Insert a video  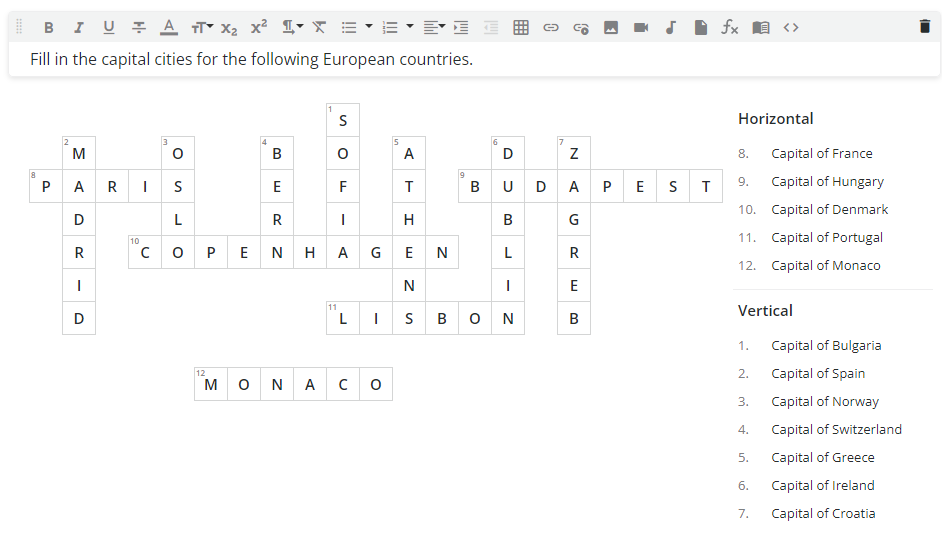(641, 27)
